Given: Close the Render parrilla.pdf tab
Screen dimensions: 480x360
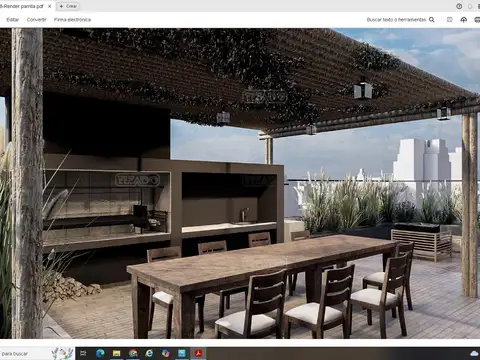Looking at the screenshot, I should click(50, 6).
